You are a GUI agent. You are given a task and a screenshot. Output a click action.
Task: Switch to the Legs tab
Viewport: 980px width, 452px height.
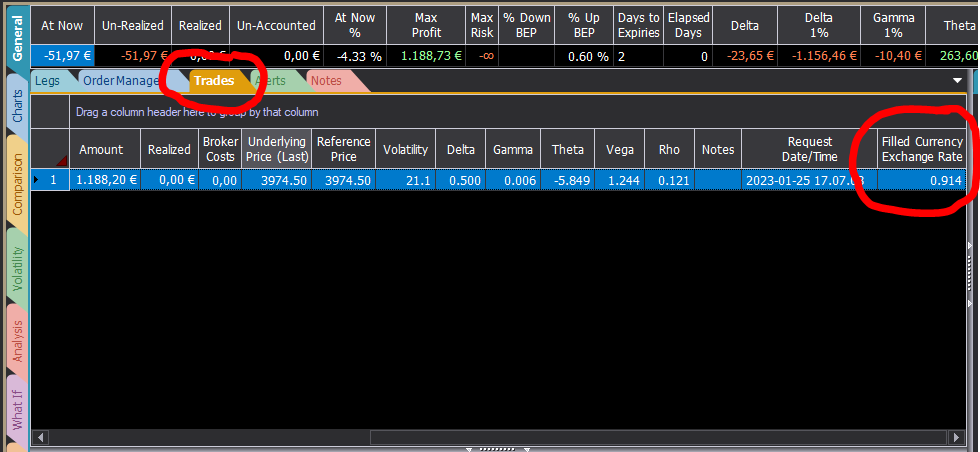(48, 81)
